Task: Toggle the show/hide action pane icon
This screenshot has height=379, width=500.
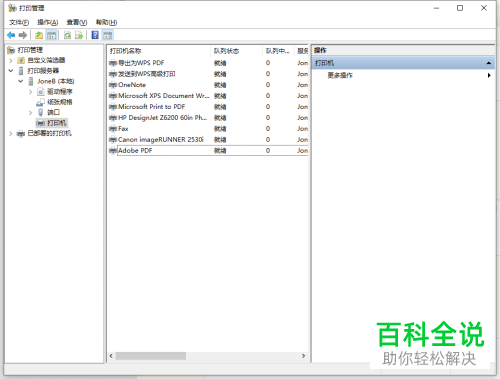Action: pos(107,35)
